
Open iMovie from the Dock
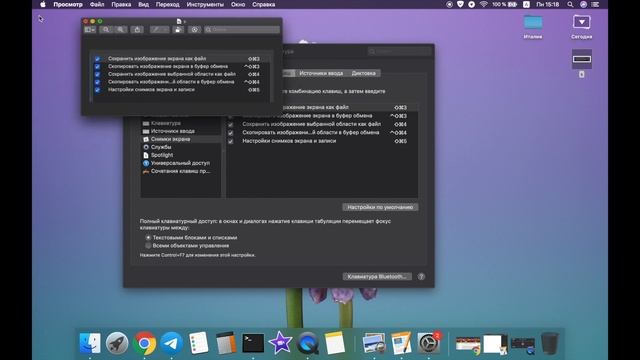280,343
